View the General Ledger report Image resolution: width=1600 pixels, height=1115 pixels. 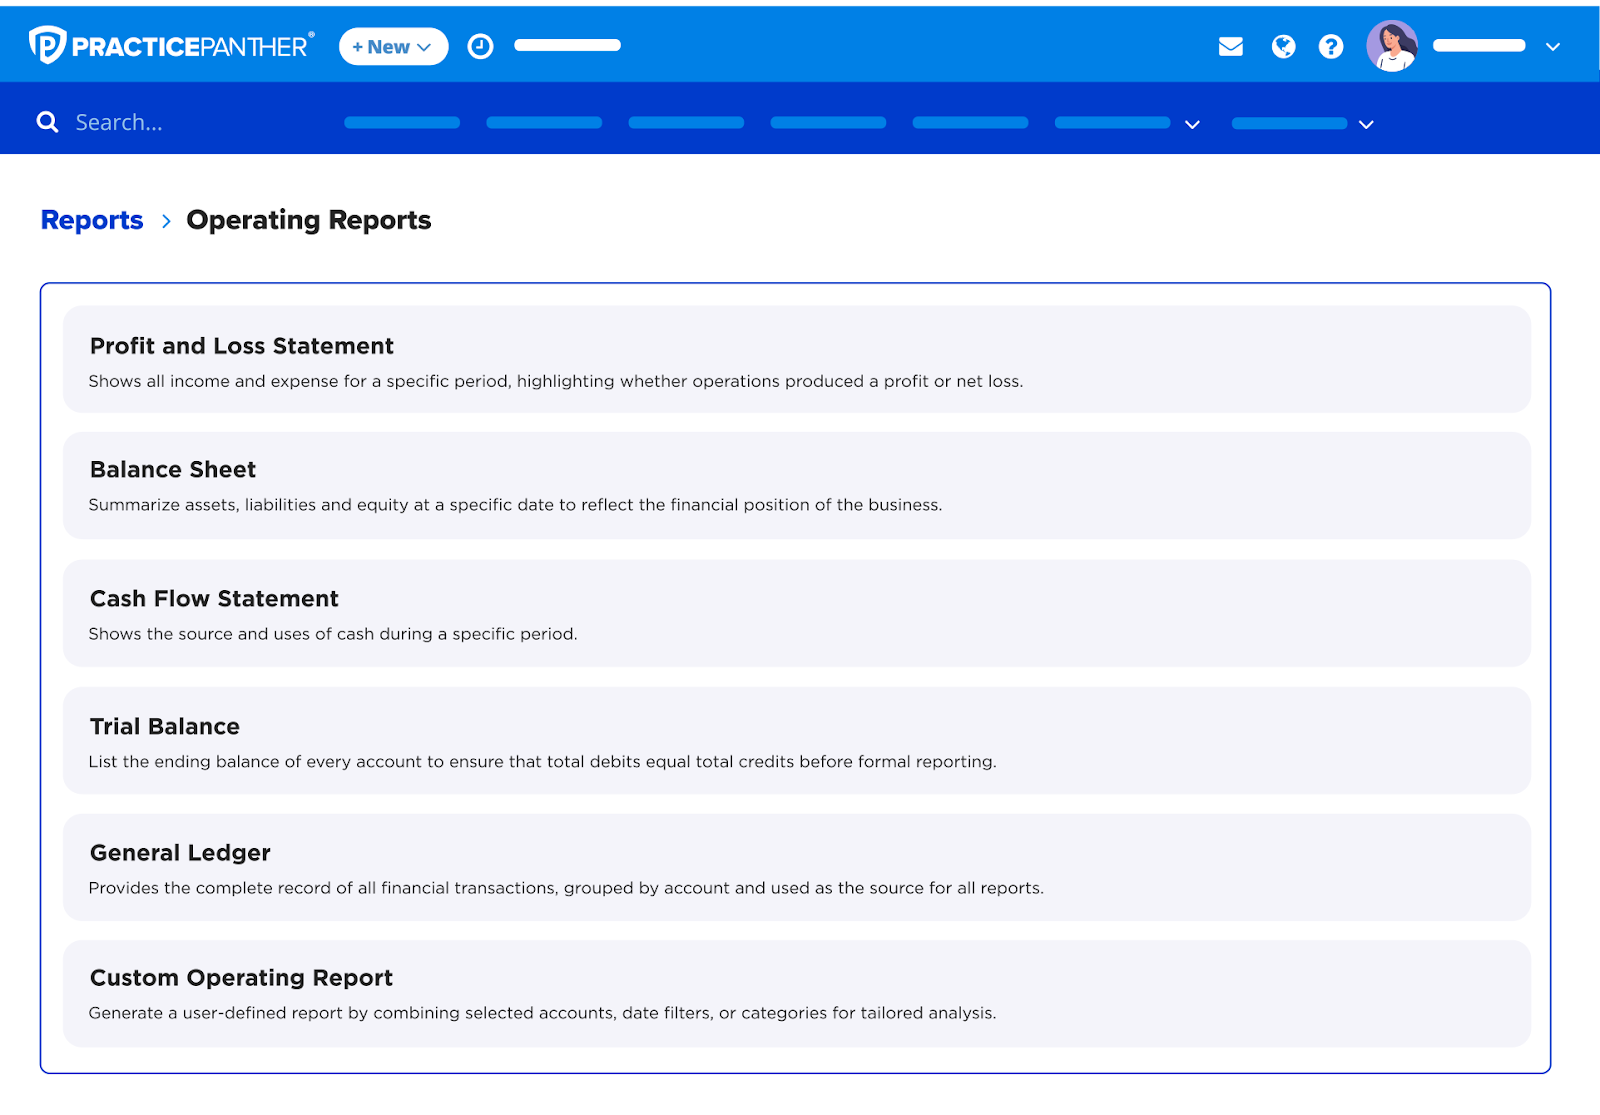pos(180,853)
